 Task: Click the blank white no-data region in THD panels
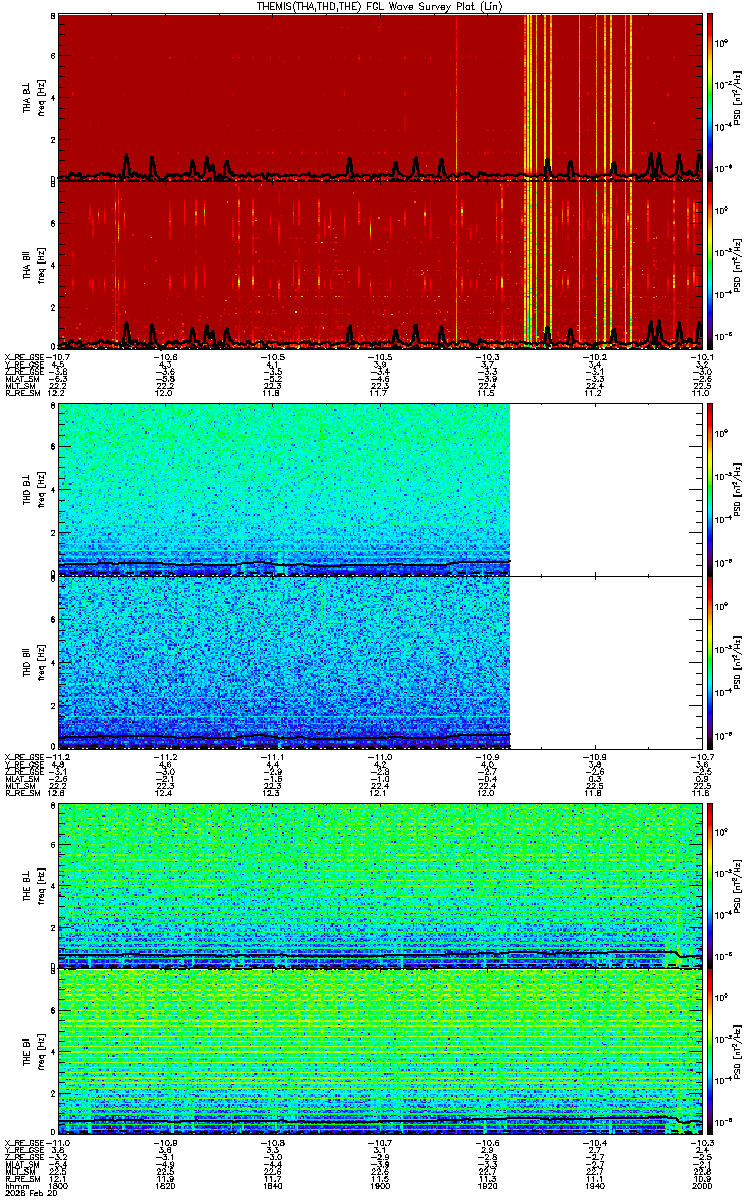606,575
